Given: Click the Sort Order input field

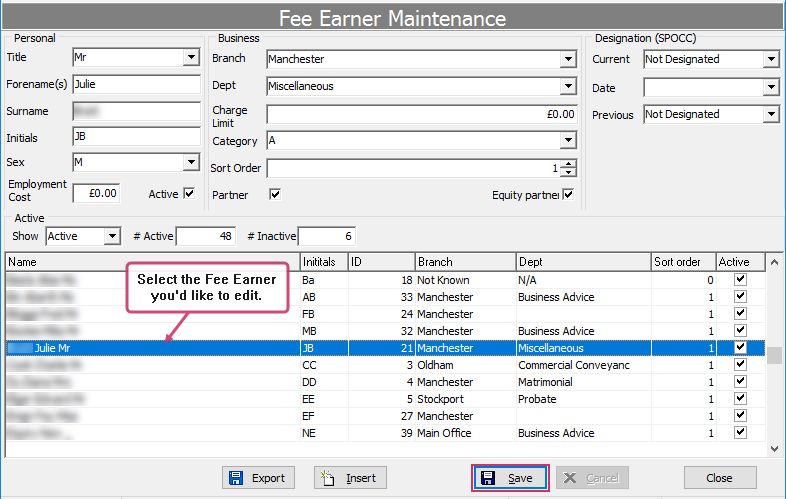Looking at the screenshot, I should (414, 168).
